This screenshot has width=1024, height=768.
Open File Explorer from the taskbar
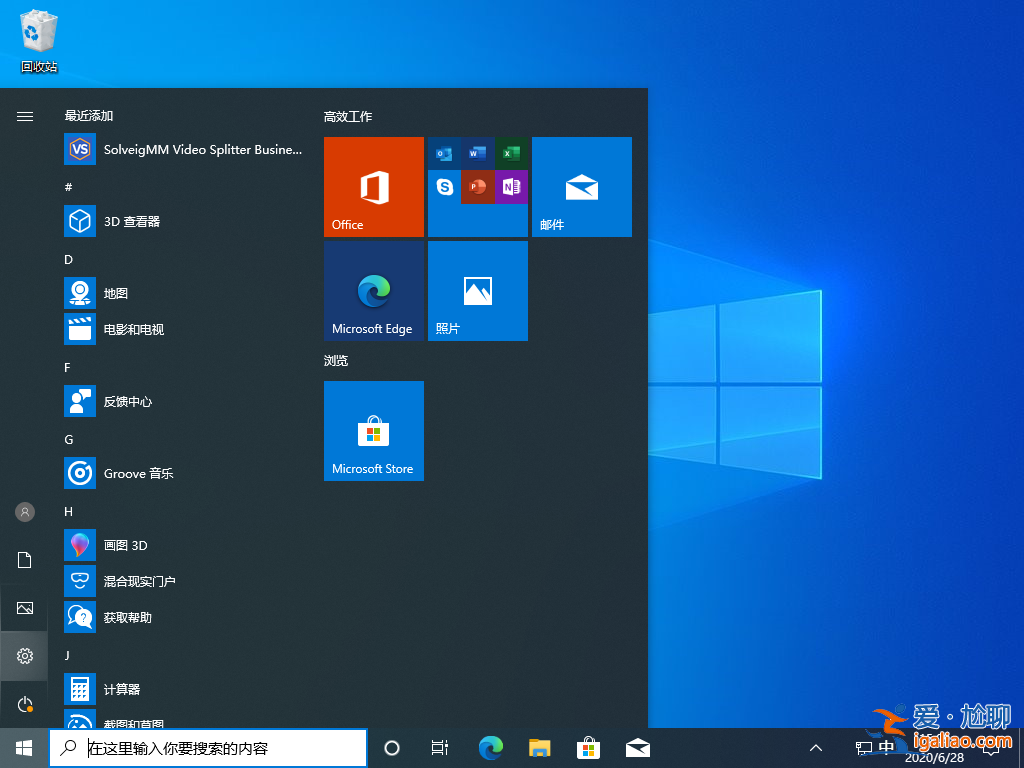click(x=539, y=747)
